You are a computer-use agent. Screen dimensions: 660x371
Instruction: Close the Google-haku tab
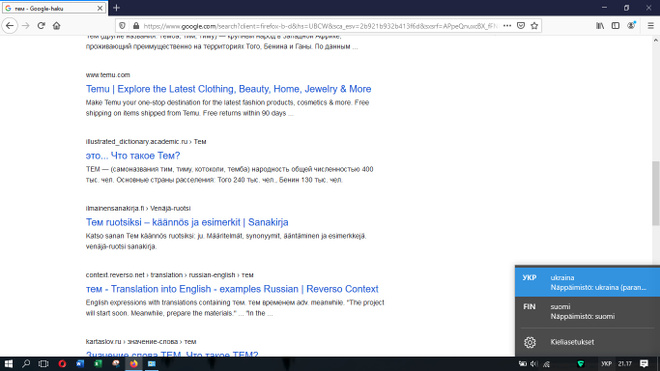(x=100, y=8)
